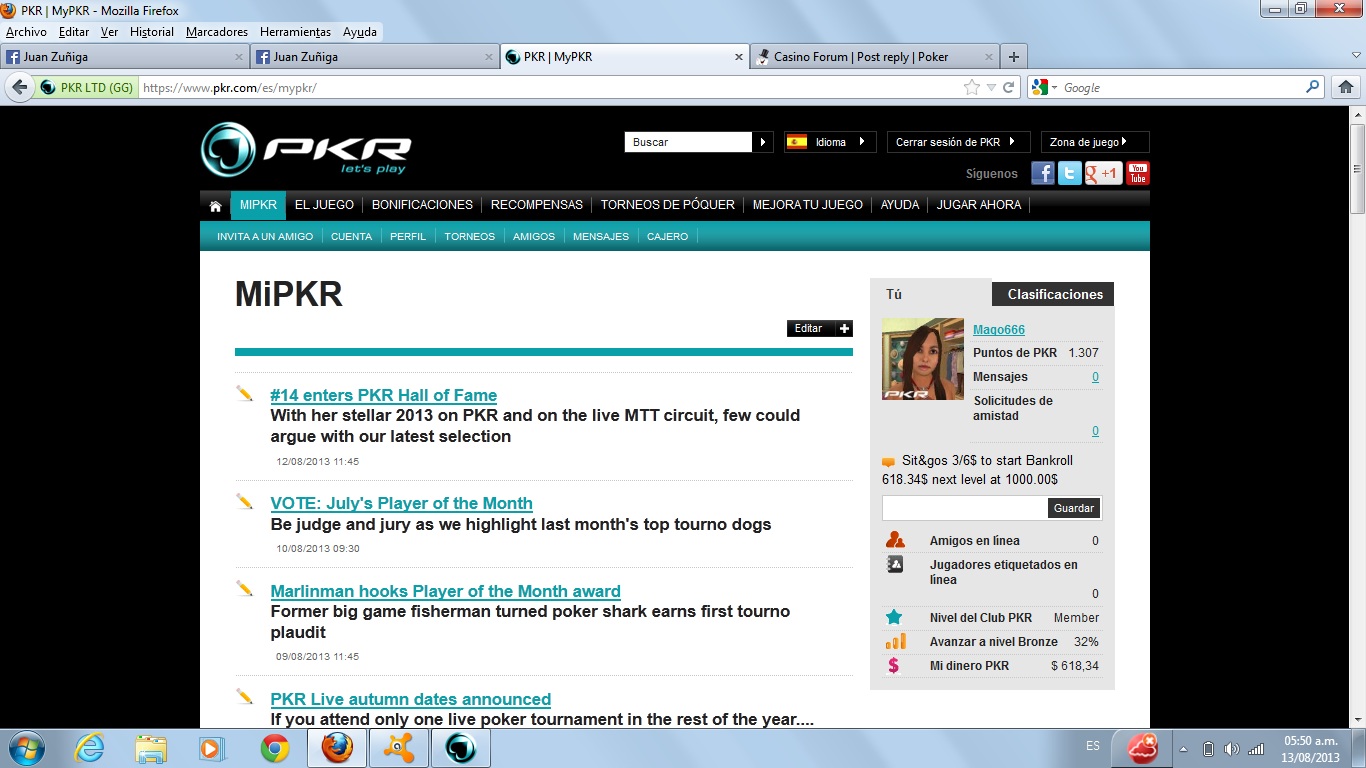The width and height of the screenshot is (1366, 768).
Task: Open PKR's Twitter page icon
Action: 1070,173
